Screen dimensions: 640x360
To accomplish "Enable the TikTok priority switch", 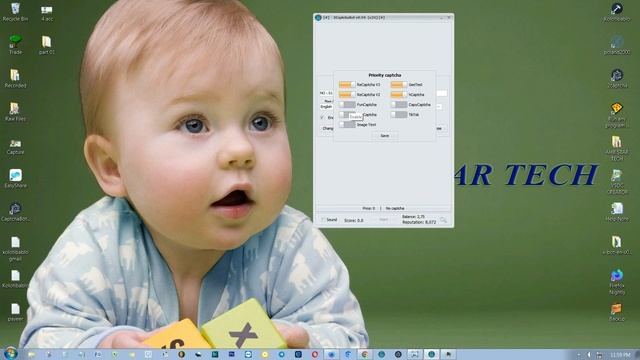I will coord(399,115).
